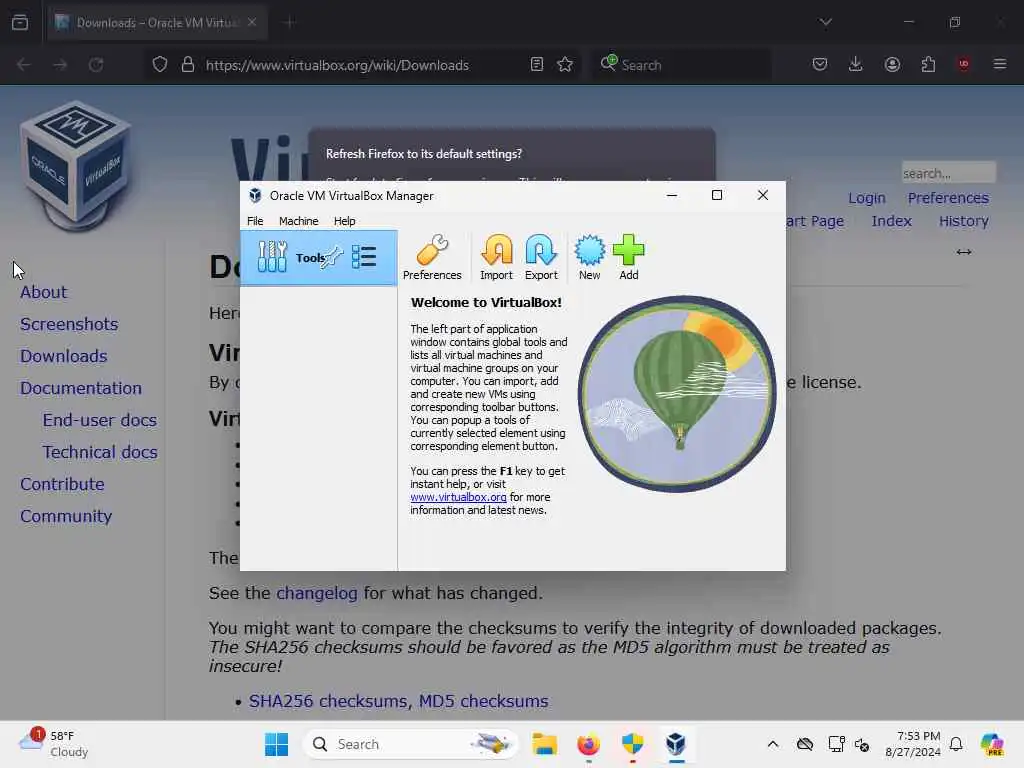The height and width of the screenshot is (768, 1024).
Task: Select the Downloads – Oracle VM VirtualBox tab
Action: pyautogui.click(x=157, y=23)
